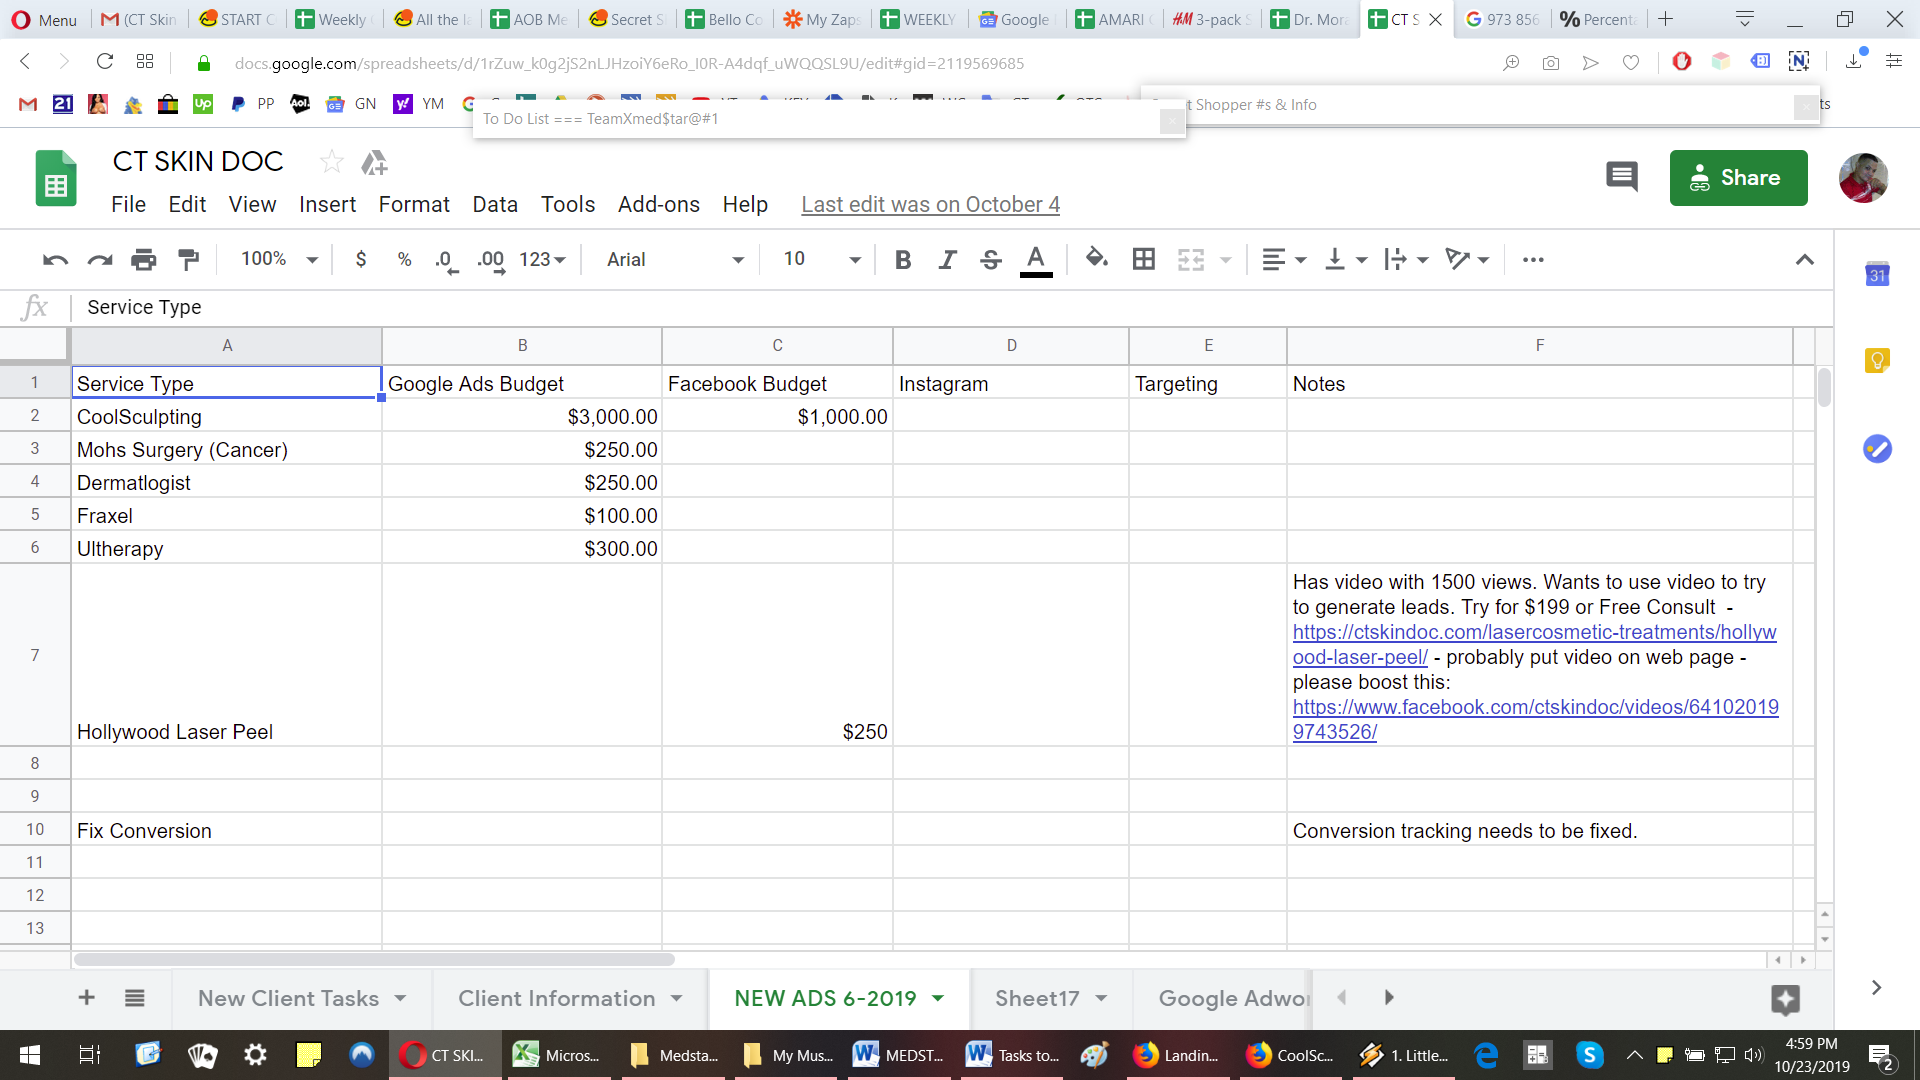
Task: Toggle Bold formatting
Action: (903, 260)
